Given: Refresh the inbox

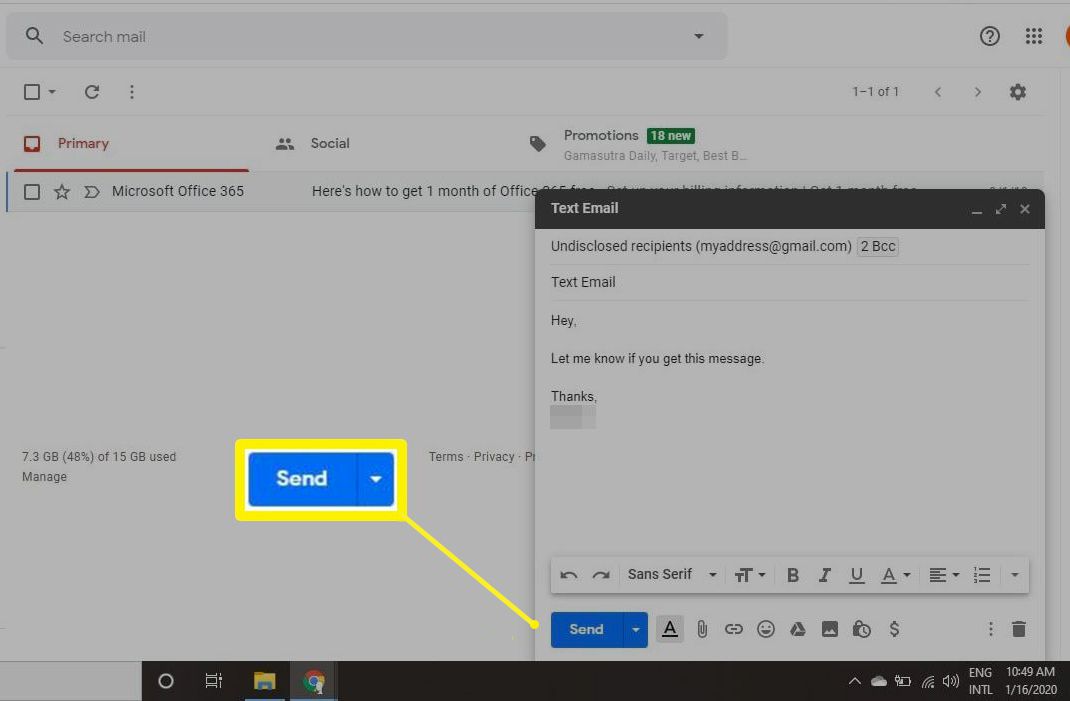Looking at the screenshot, I should pos(92,91).
